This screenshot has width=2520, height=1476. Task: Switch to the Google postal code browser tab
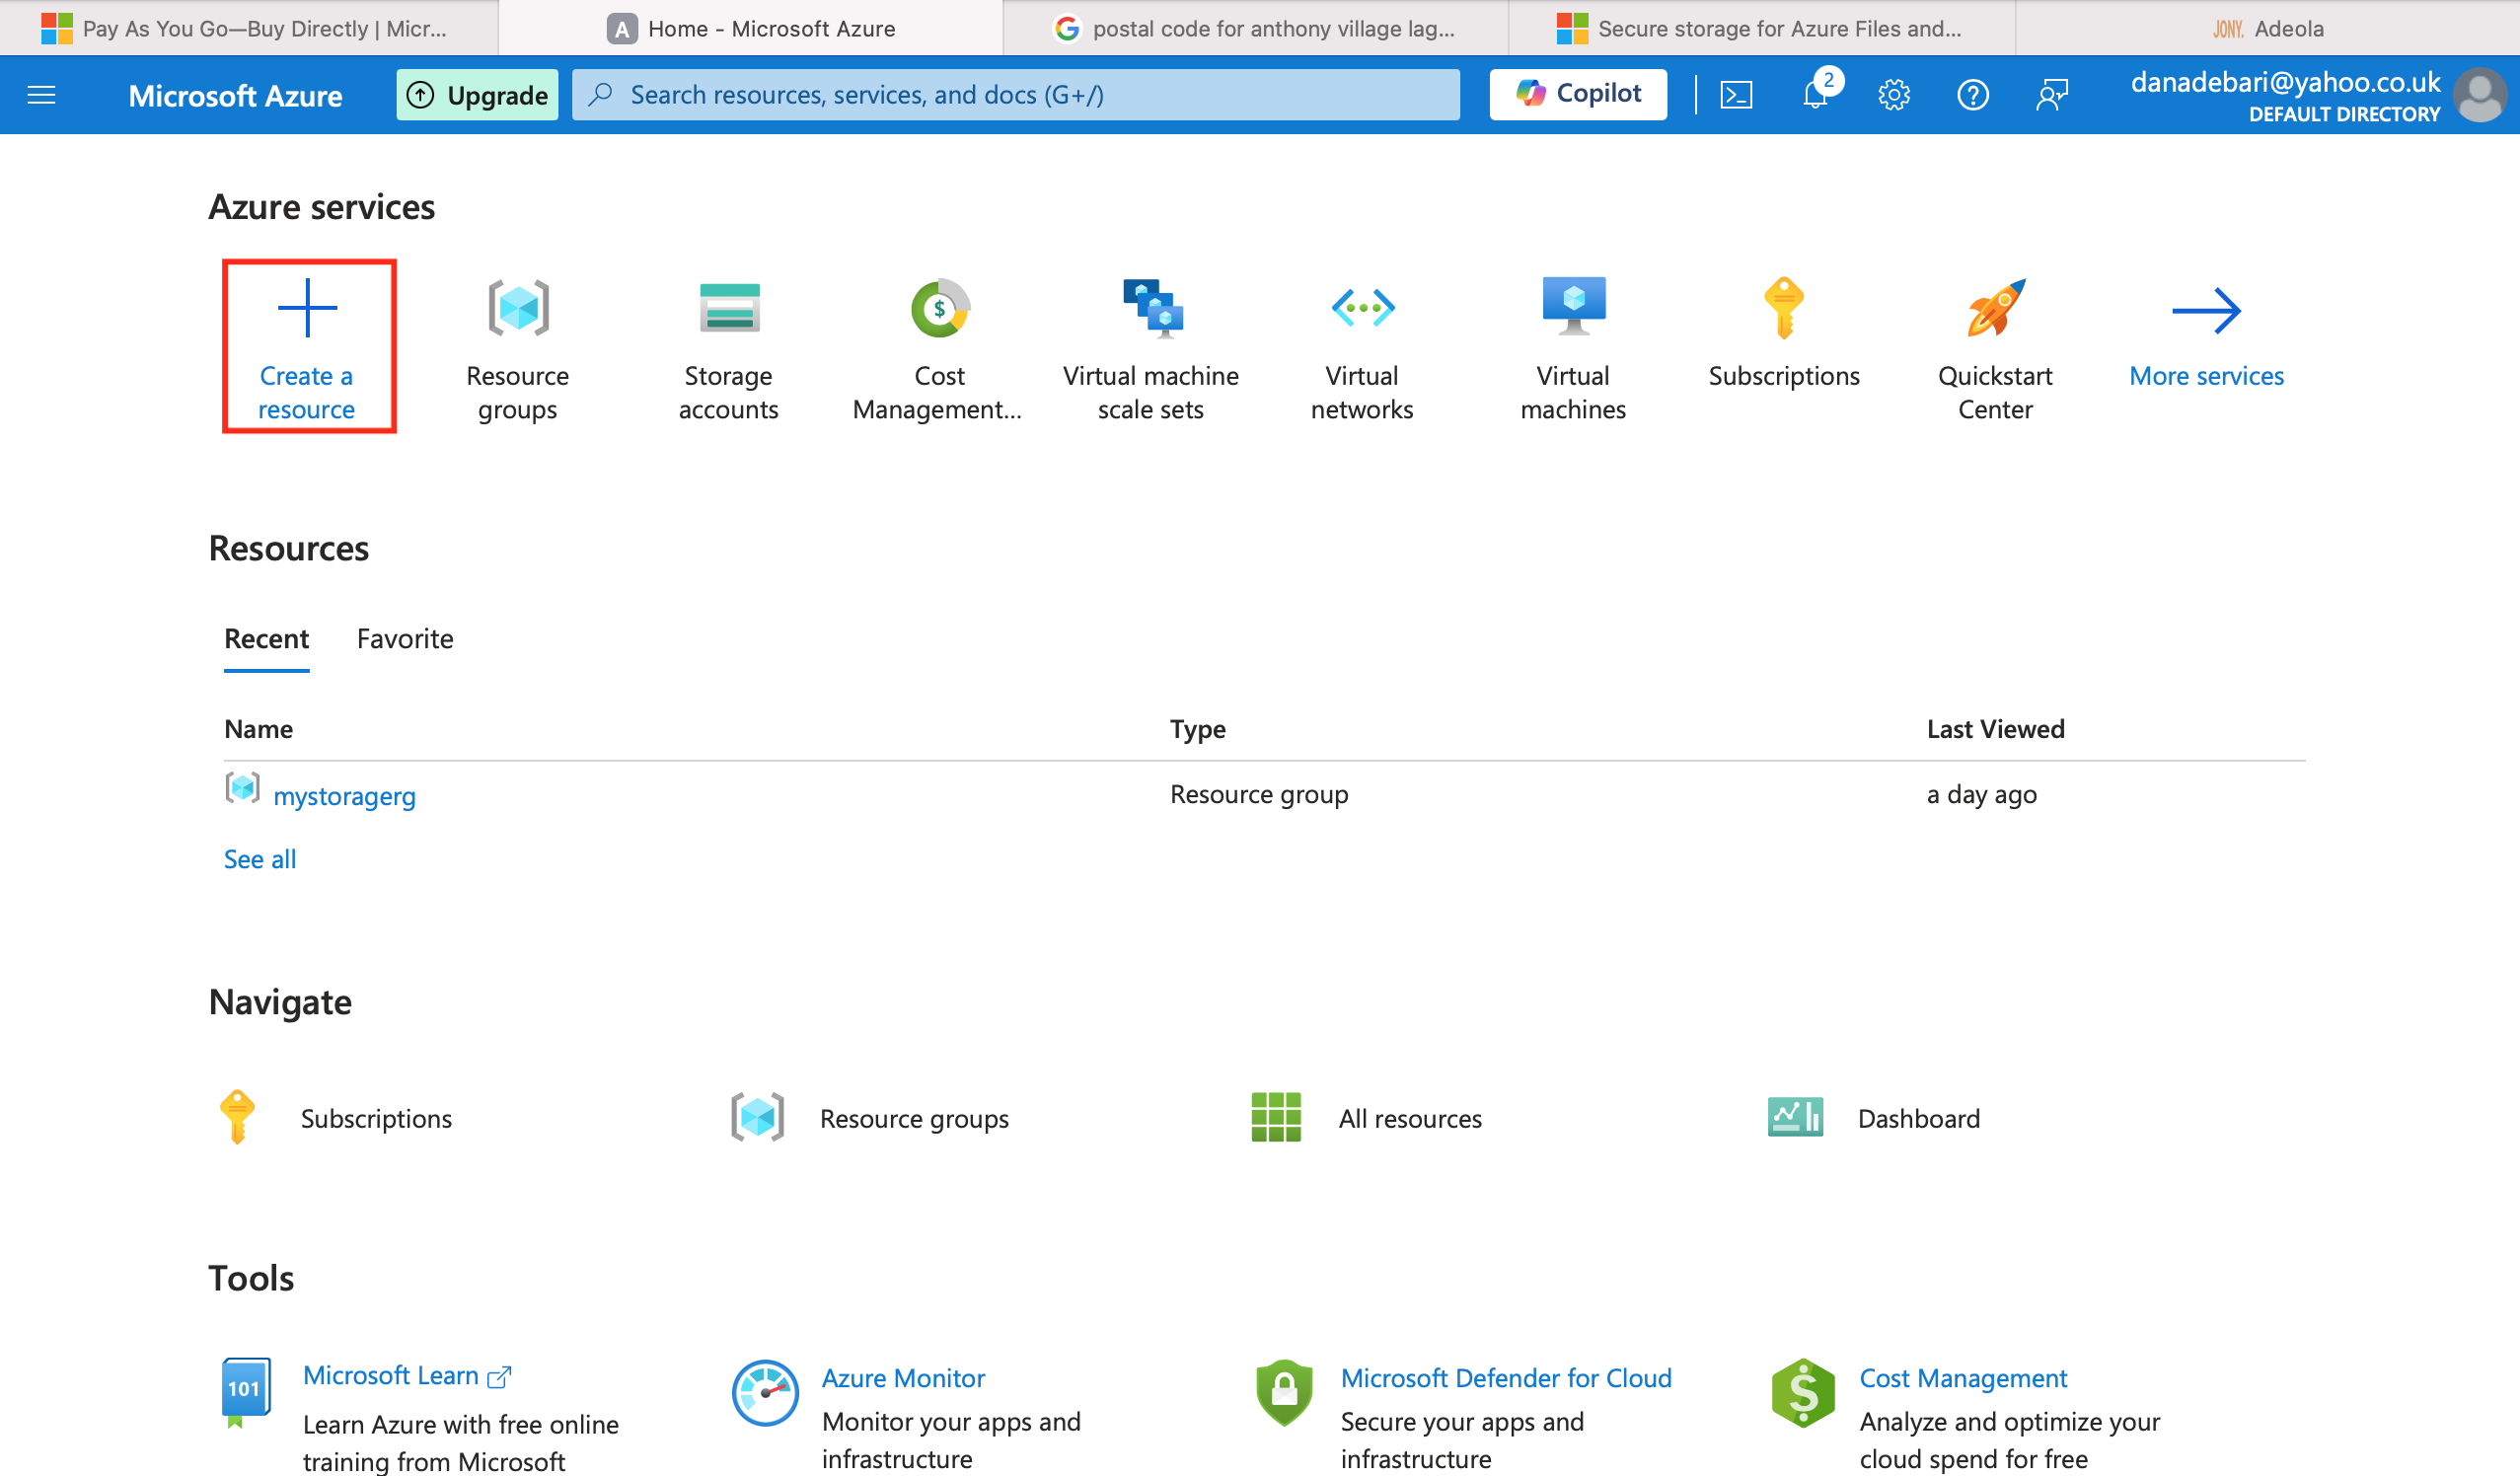(1255, 28)
